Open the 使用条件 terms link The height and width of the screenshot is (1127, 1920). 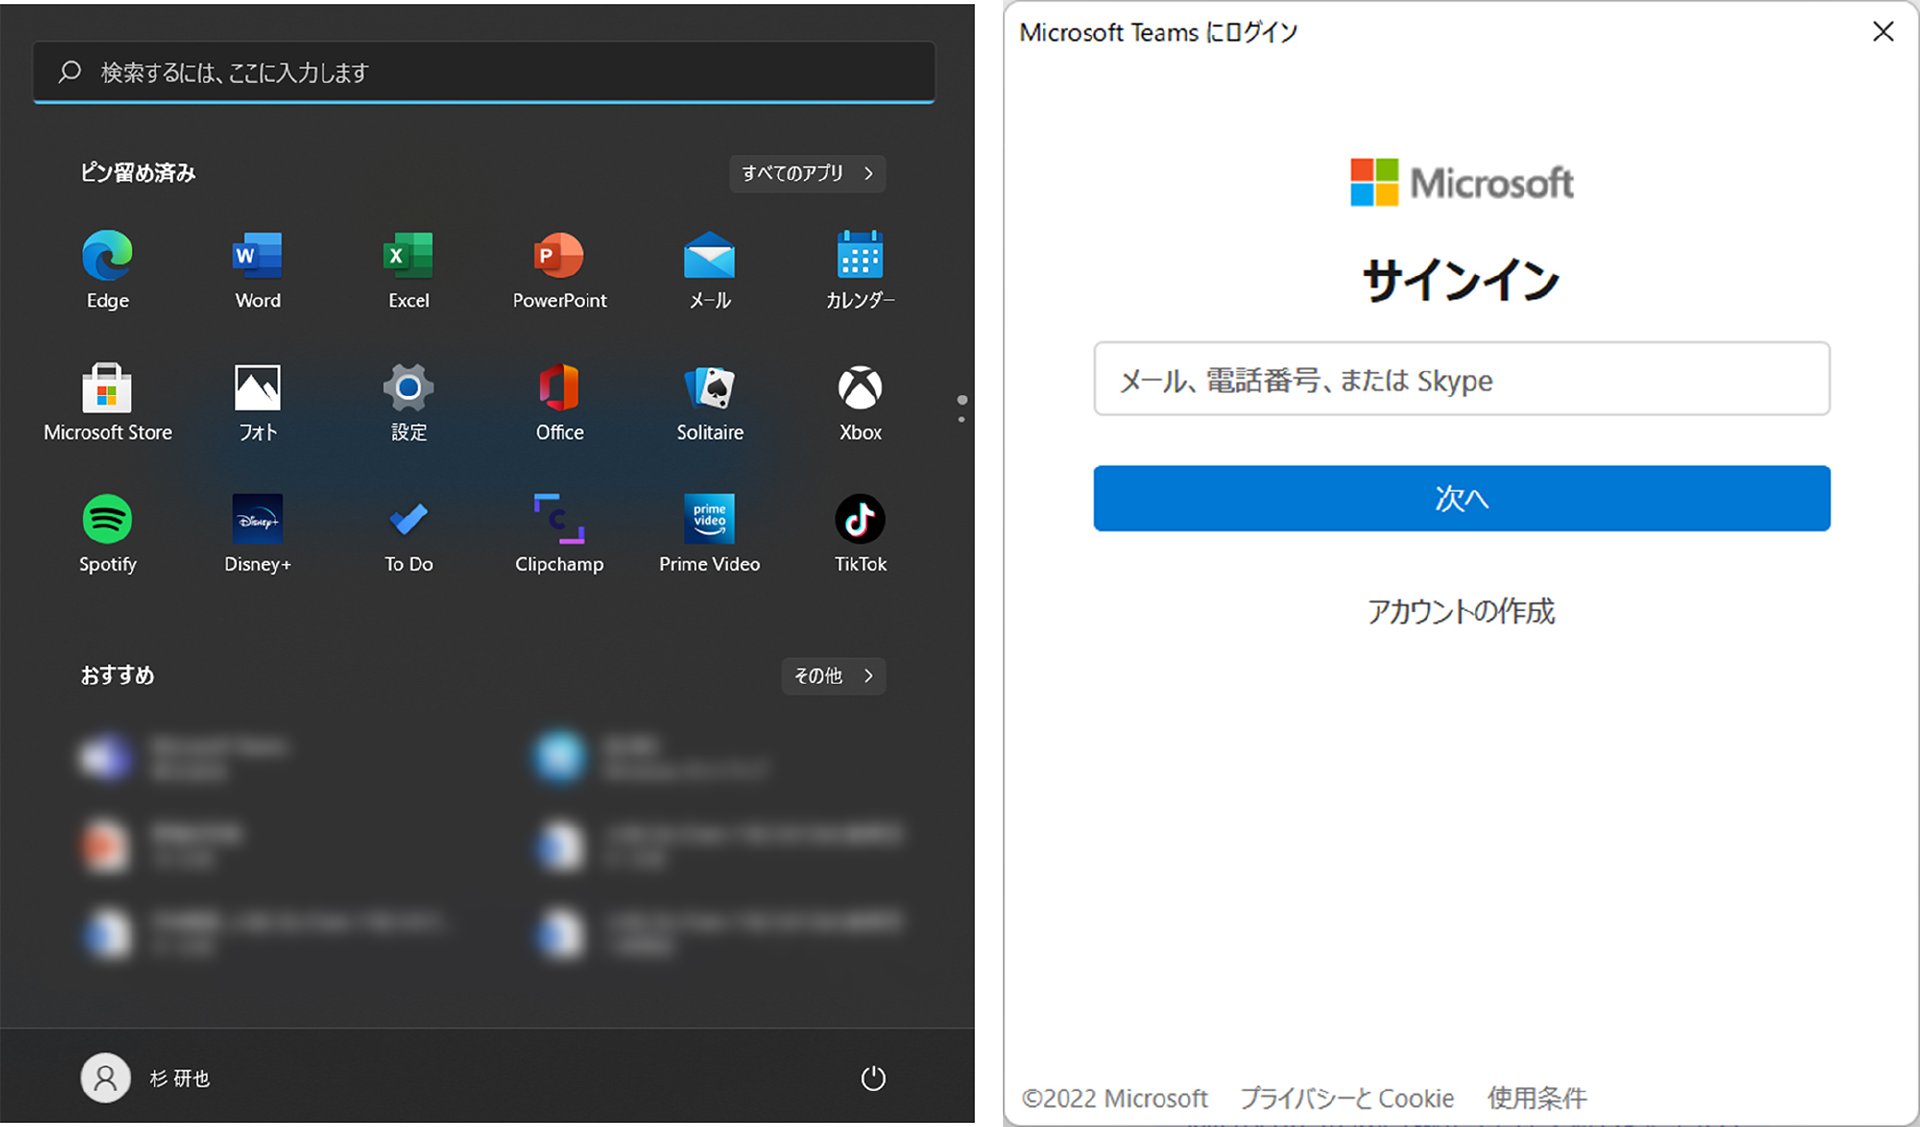coord(1537,1098)
